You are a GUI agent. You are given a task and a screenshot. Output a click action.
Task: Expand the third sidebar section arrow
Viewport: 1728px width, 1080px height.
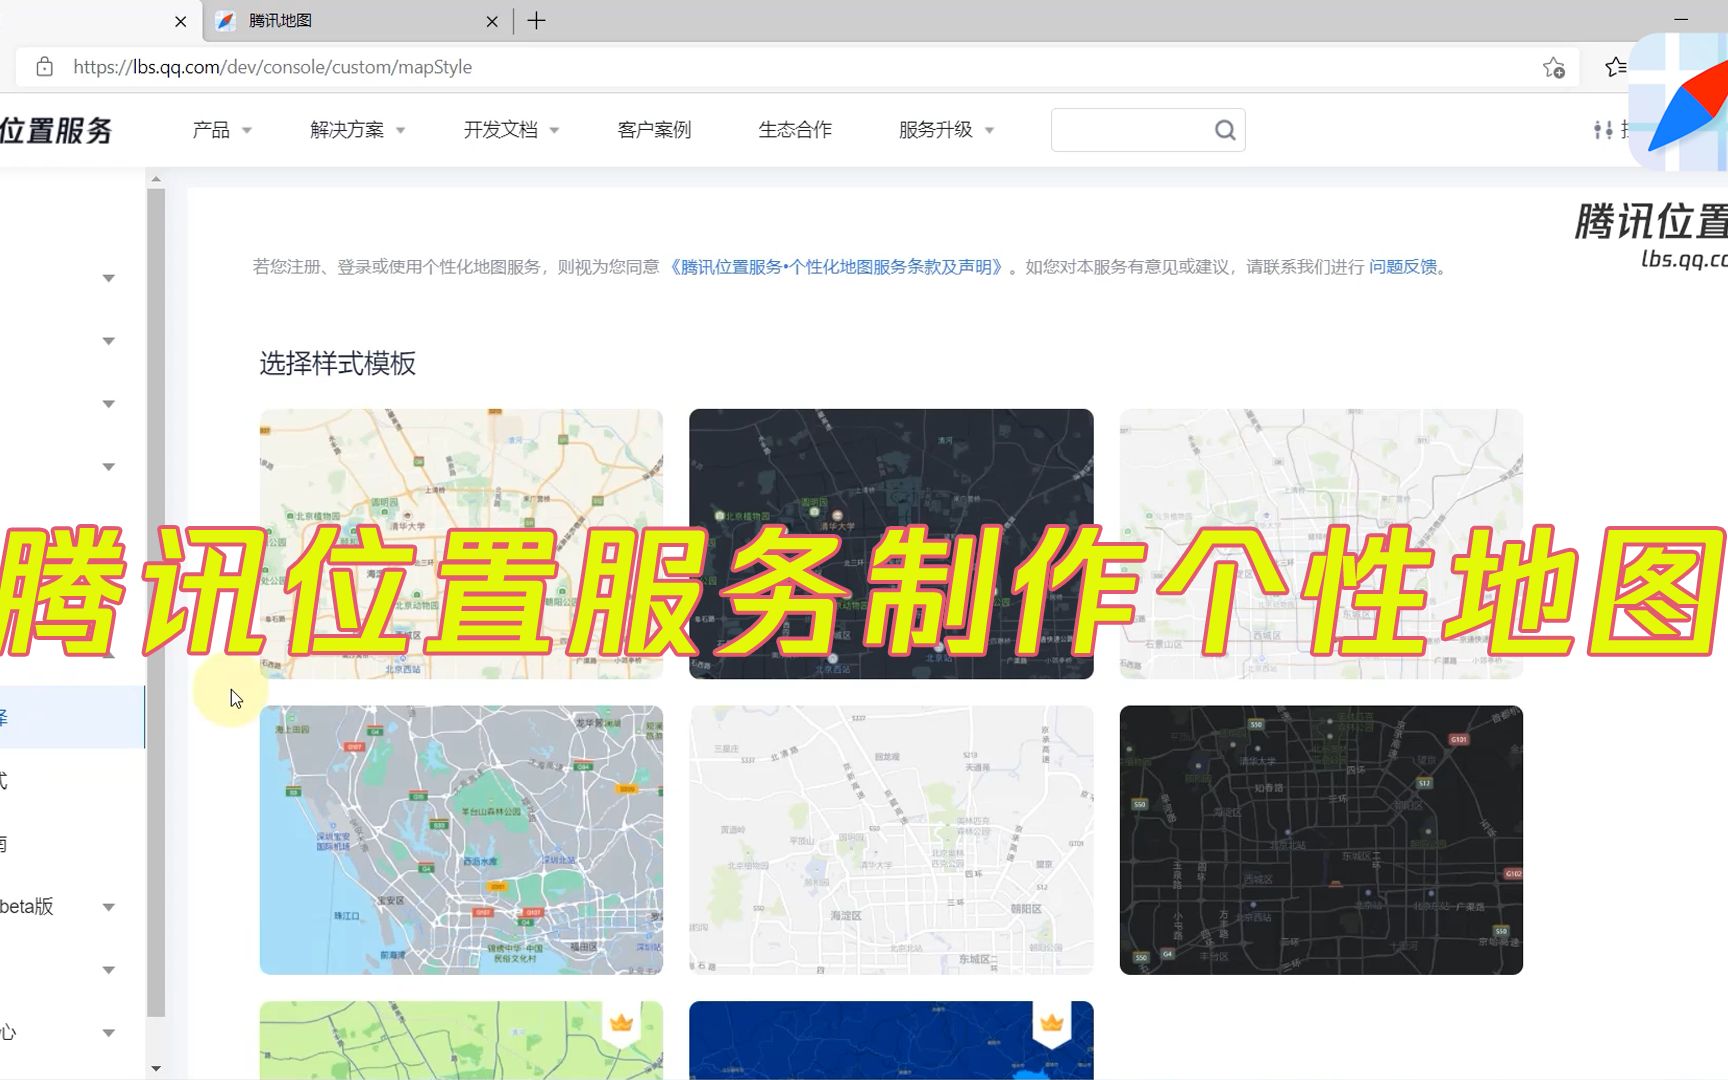(109, 404)
